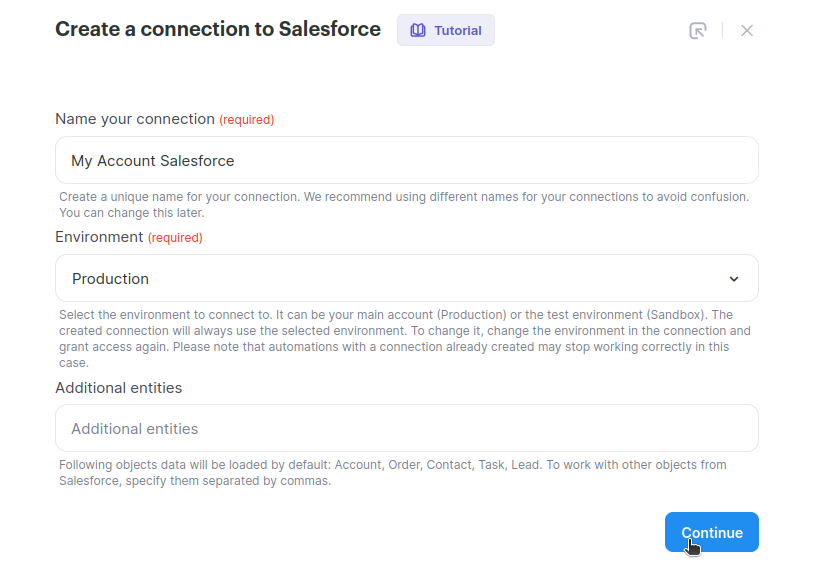This screenshot has height=585, width=813.
Task: Click the "Environment" field label
Action: [99, 237]
